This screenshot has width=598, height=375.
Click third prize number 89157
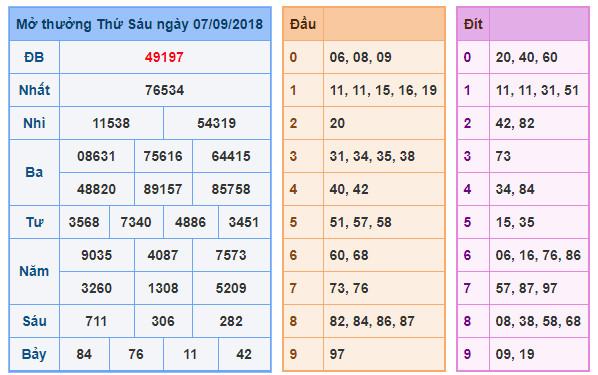(x=163, y=189)
